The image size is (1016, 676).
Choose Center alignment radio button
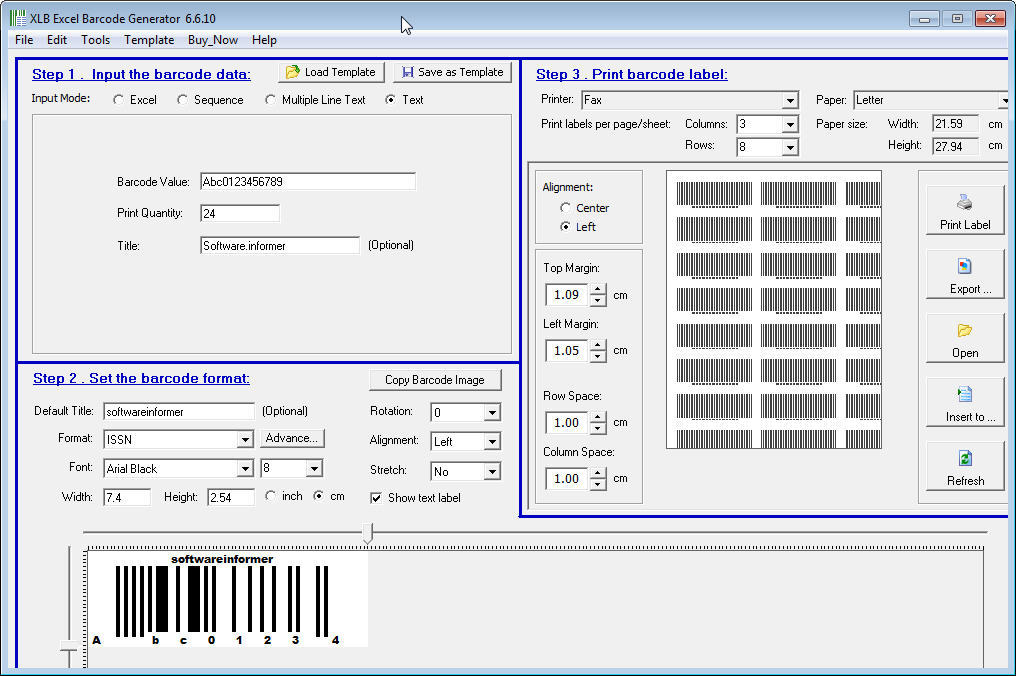565,207
